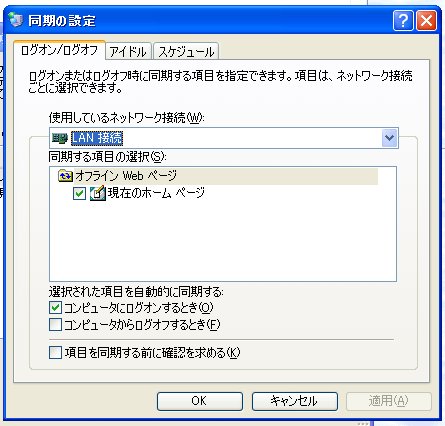Screen dimensions: 445x426
Task: Click the sync settings icon in title bar
Action: point(16,20)
